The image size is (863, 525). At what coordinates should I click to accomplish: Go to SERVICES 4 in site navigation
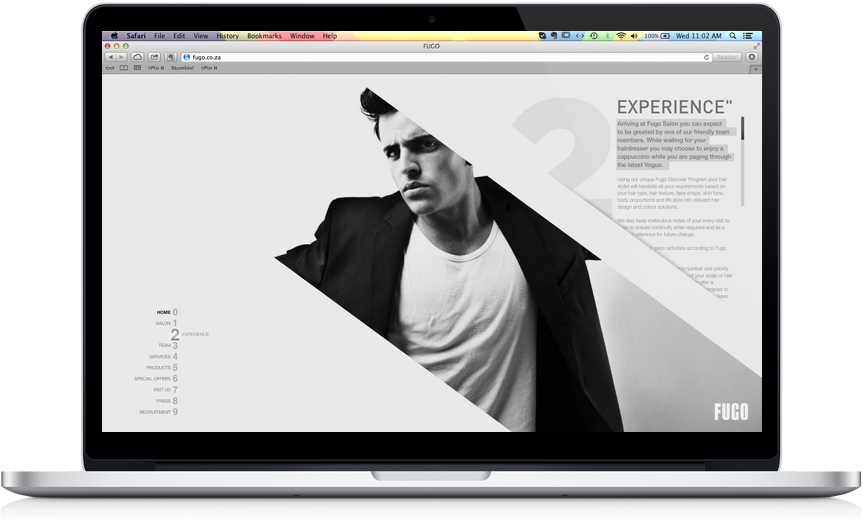[x=163, y=357]
